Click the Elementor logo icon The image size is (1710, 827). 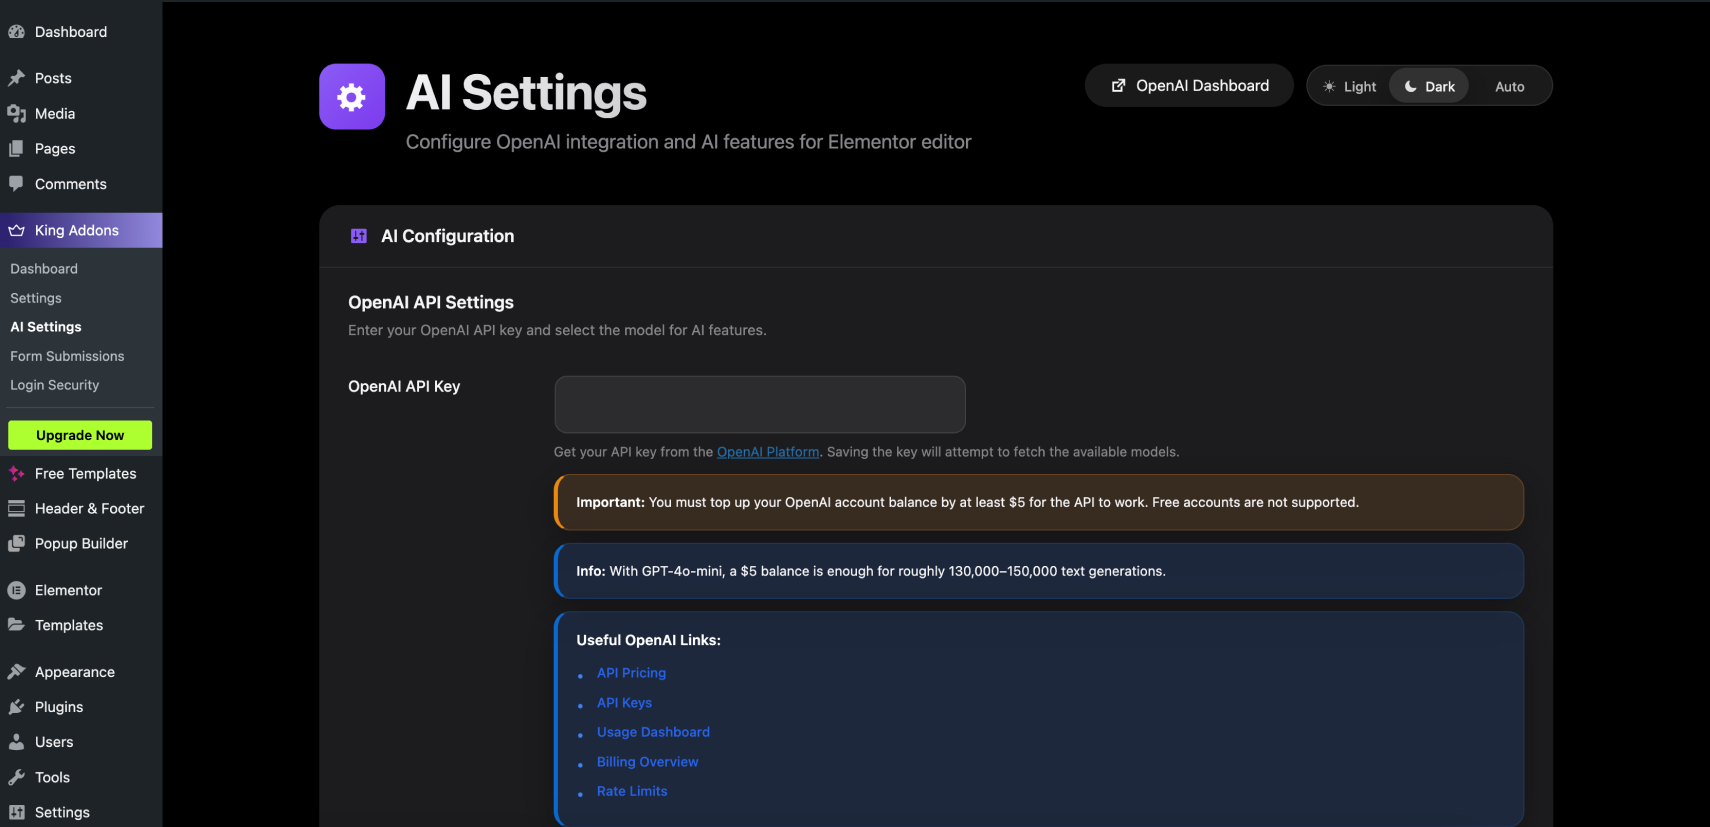pos(16,590)
